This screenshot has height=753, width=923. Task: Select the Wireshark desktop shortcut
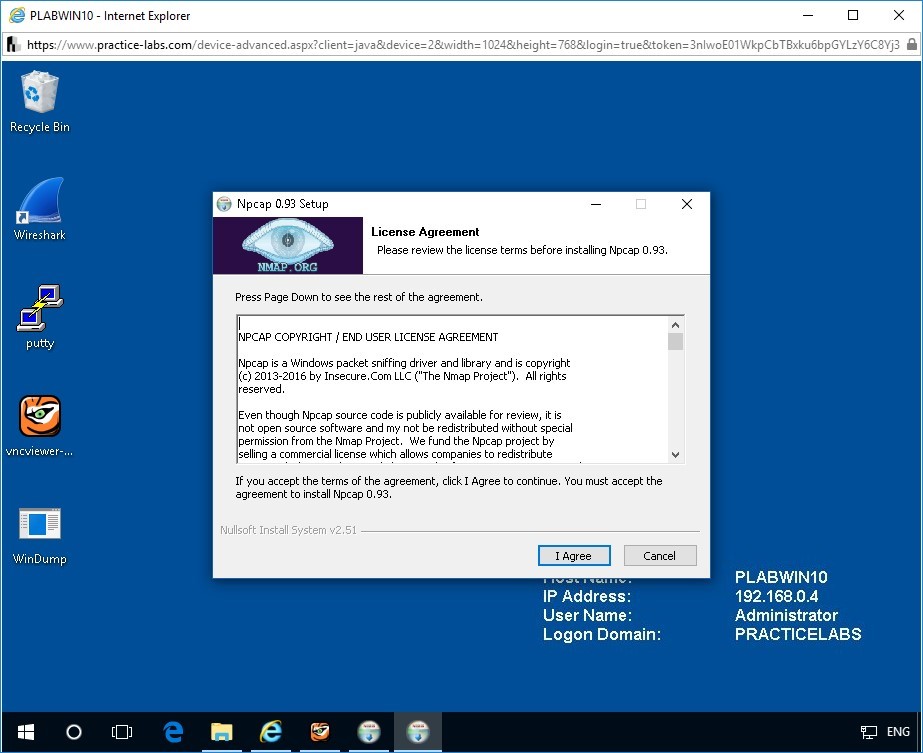tap(39, 209)
